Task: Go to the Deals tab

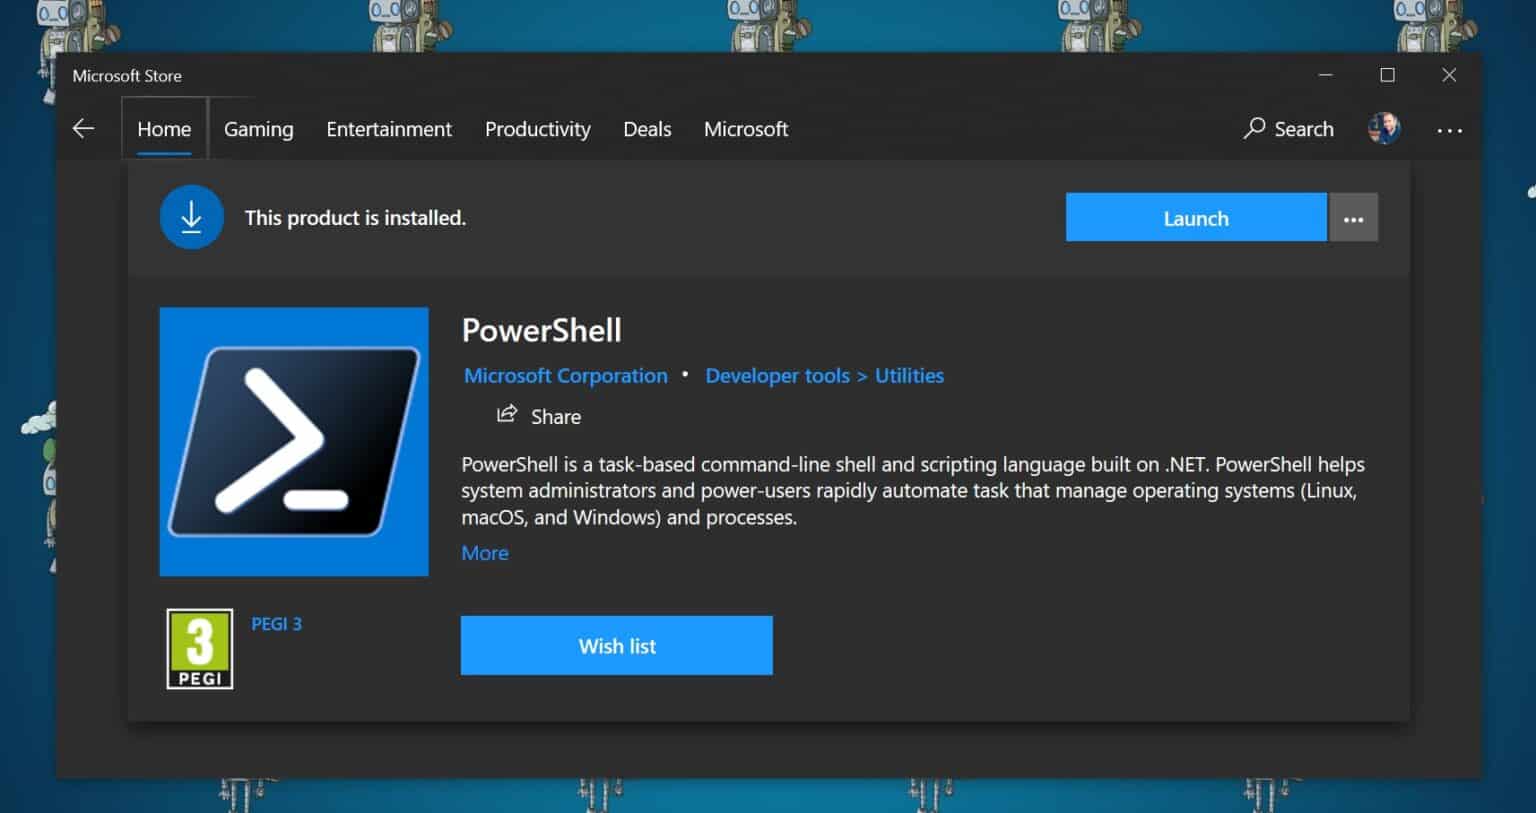Action: point(647,129)
